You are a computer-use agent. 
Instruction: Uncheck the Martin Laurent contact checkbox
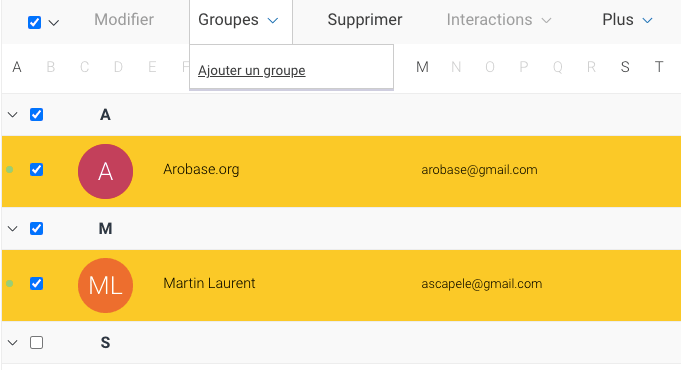[36, 284]
